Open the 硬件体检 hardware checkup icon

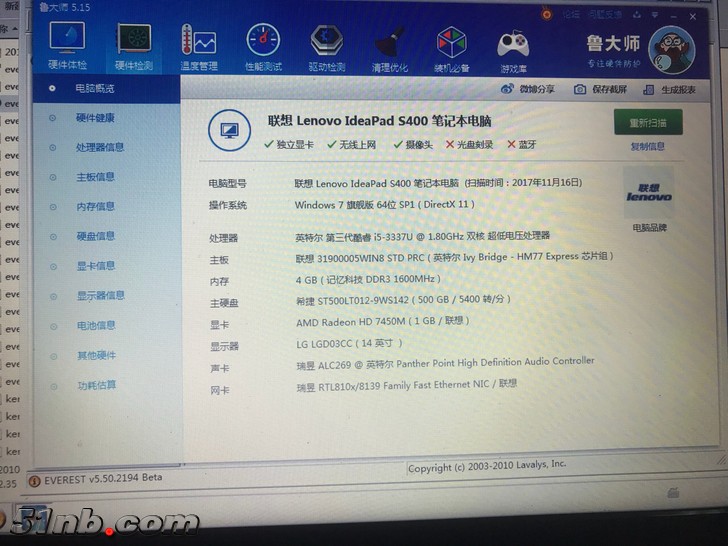67,46
